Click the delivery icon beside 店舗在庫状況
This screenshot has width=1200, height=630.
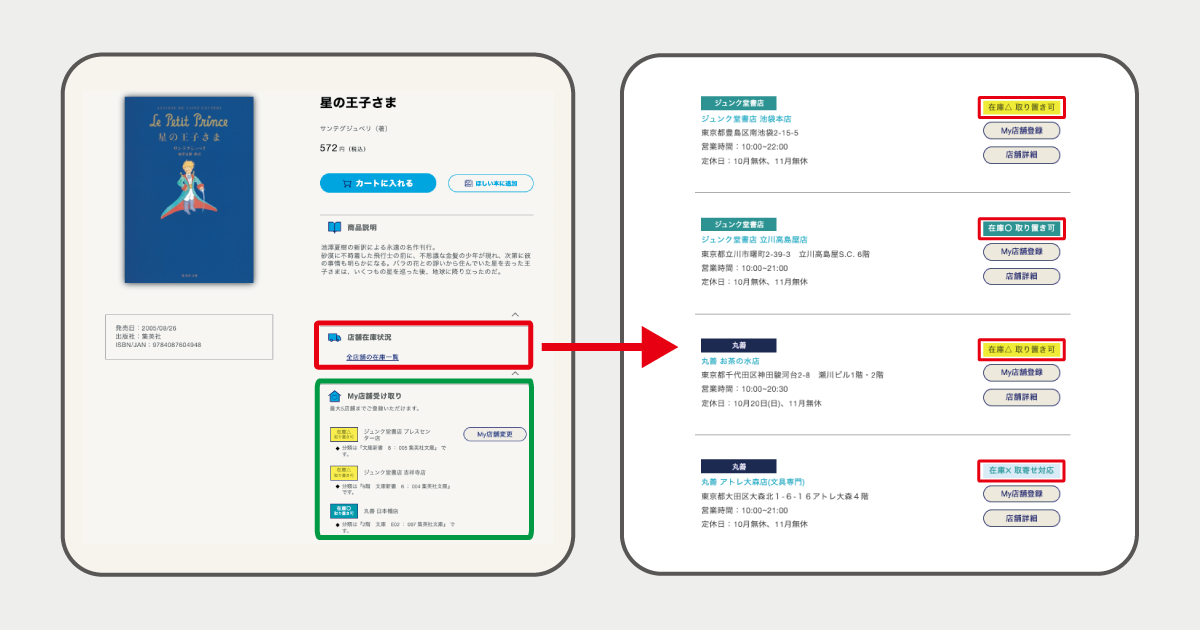point(336,339)
